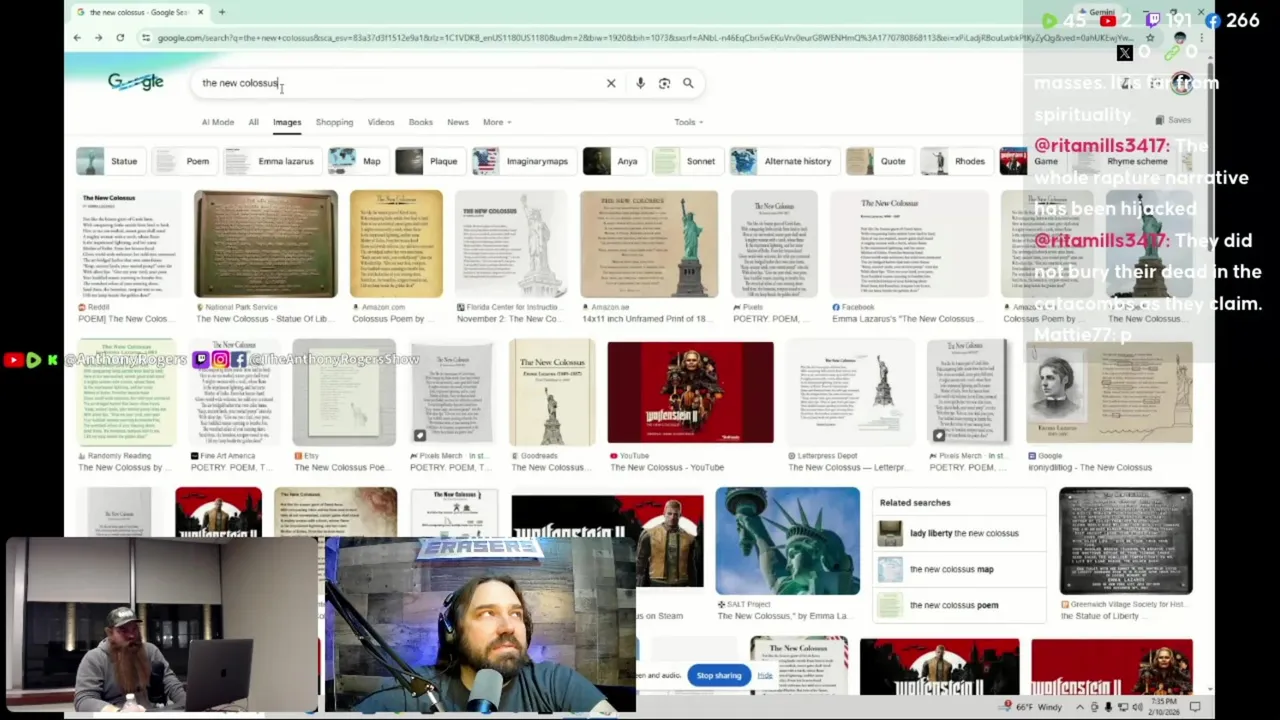Filter images by Map chip
1280x720 pixels.
[x=357, y=161]
